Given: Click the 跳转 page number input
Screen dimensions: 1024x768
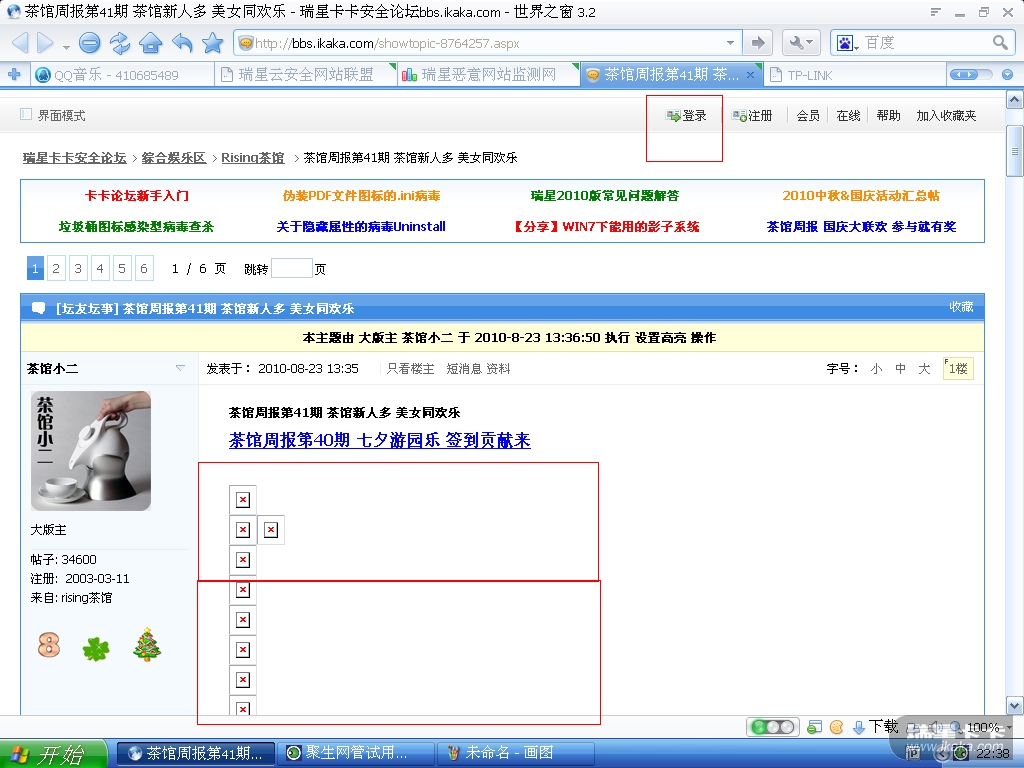Looking at the screenshot, I should click(x=291, y=268).
